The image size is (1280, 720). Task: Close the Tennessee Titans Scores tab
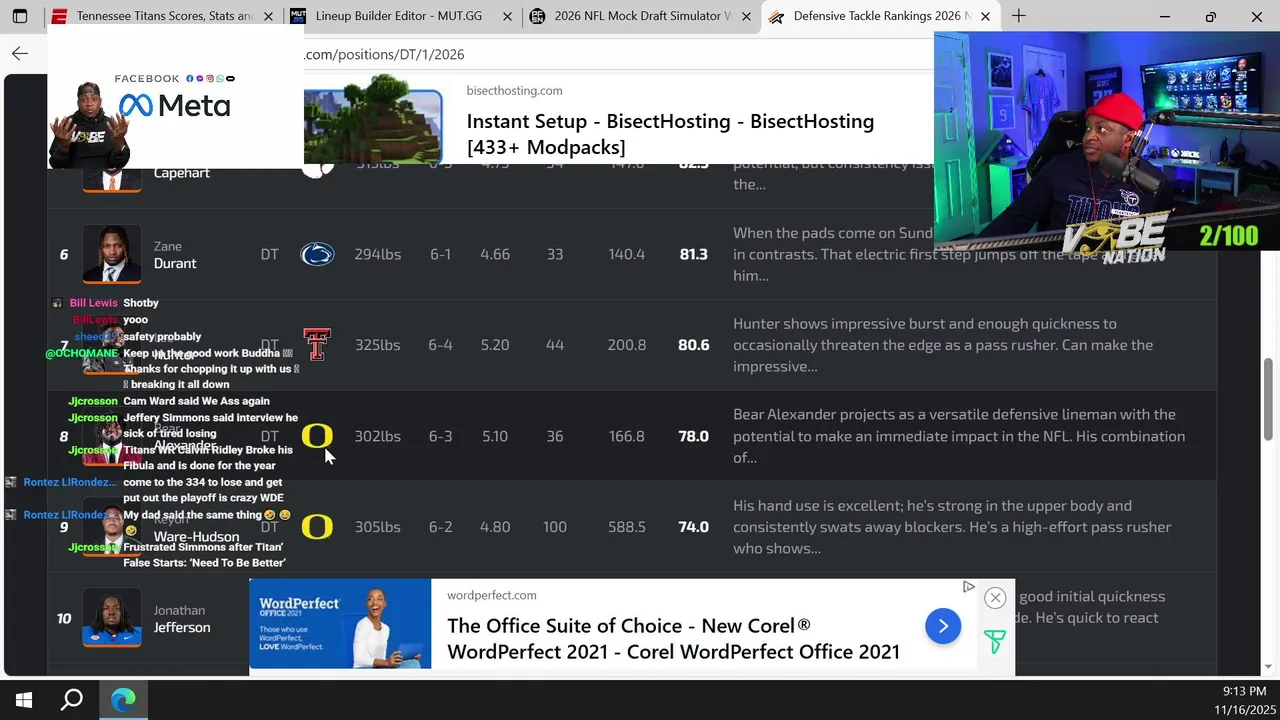268,17
